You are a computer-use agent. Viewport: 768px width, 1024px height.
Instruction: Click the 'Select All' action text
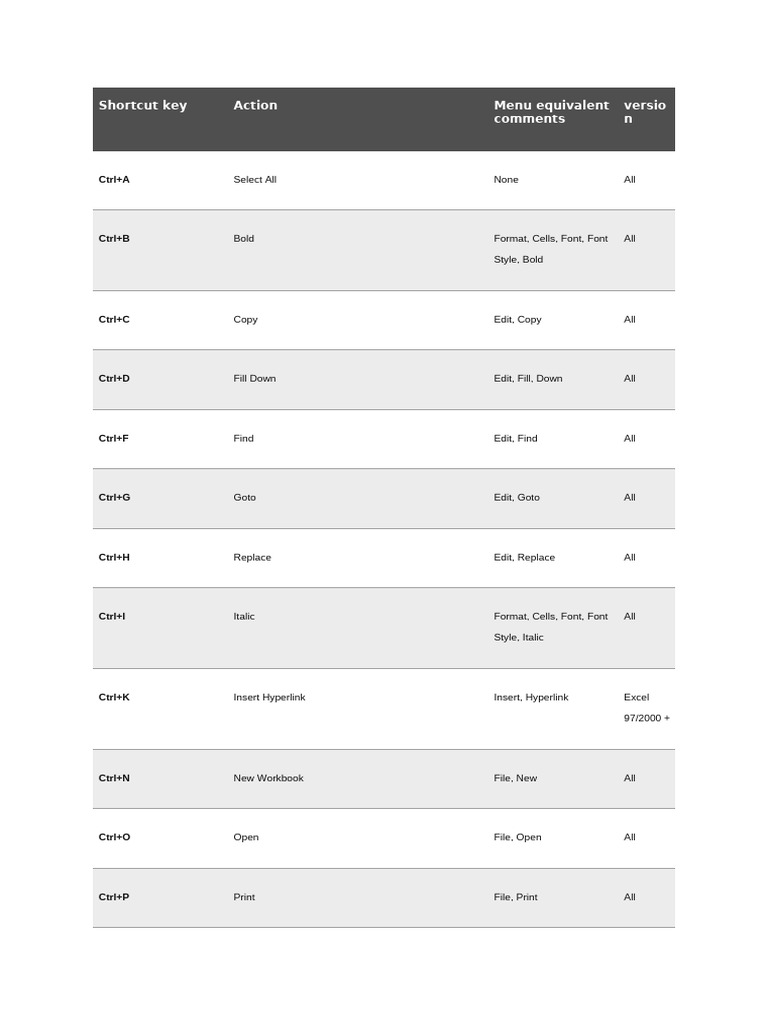(x=255, y=180)
